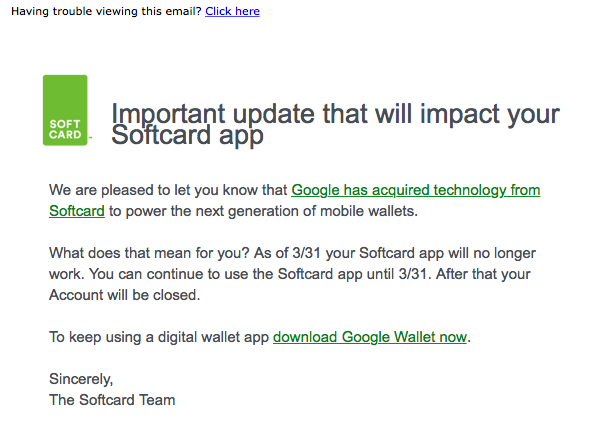
Task: Open the "Click here" view email link
Action: [232, 12]
